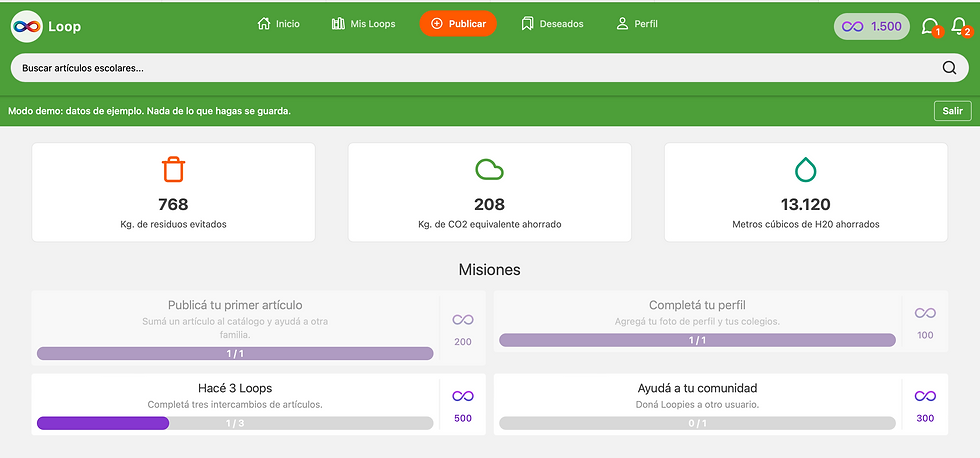The image size is (980, 458).
Task: Select the 13.120 H20 ahorrados value
Action: pos(806,204)
